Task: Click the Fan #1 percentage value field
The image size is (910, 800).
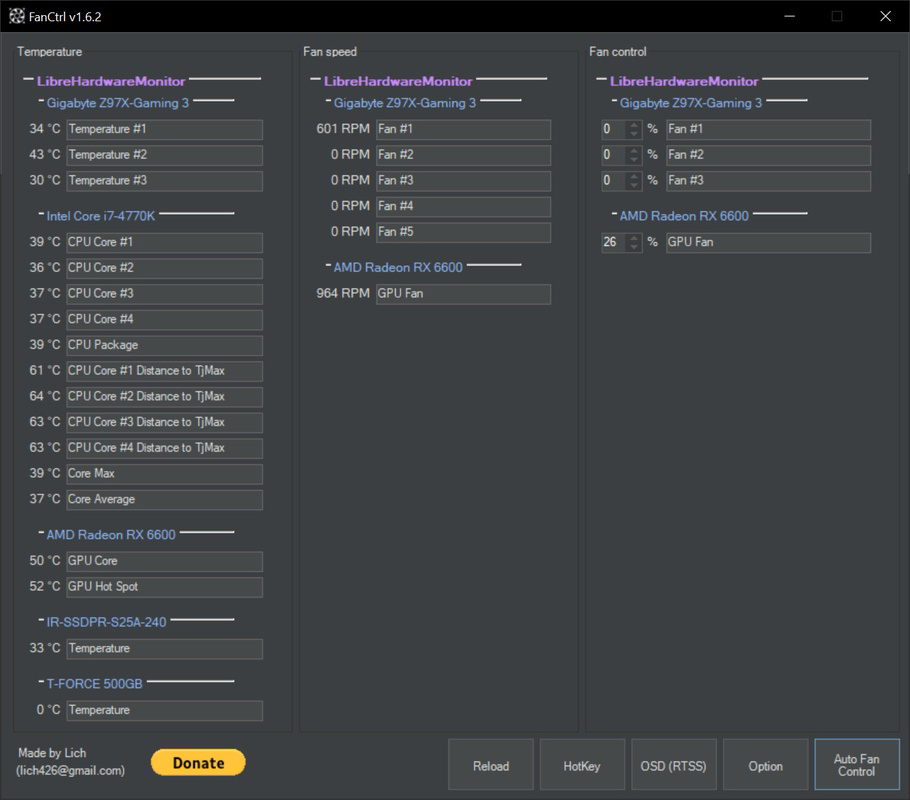Action: (x=615, y=129)
